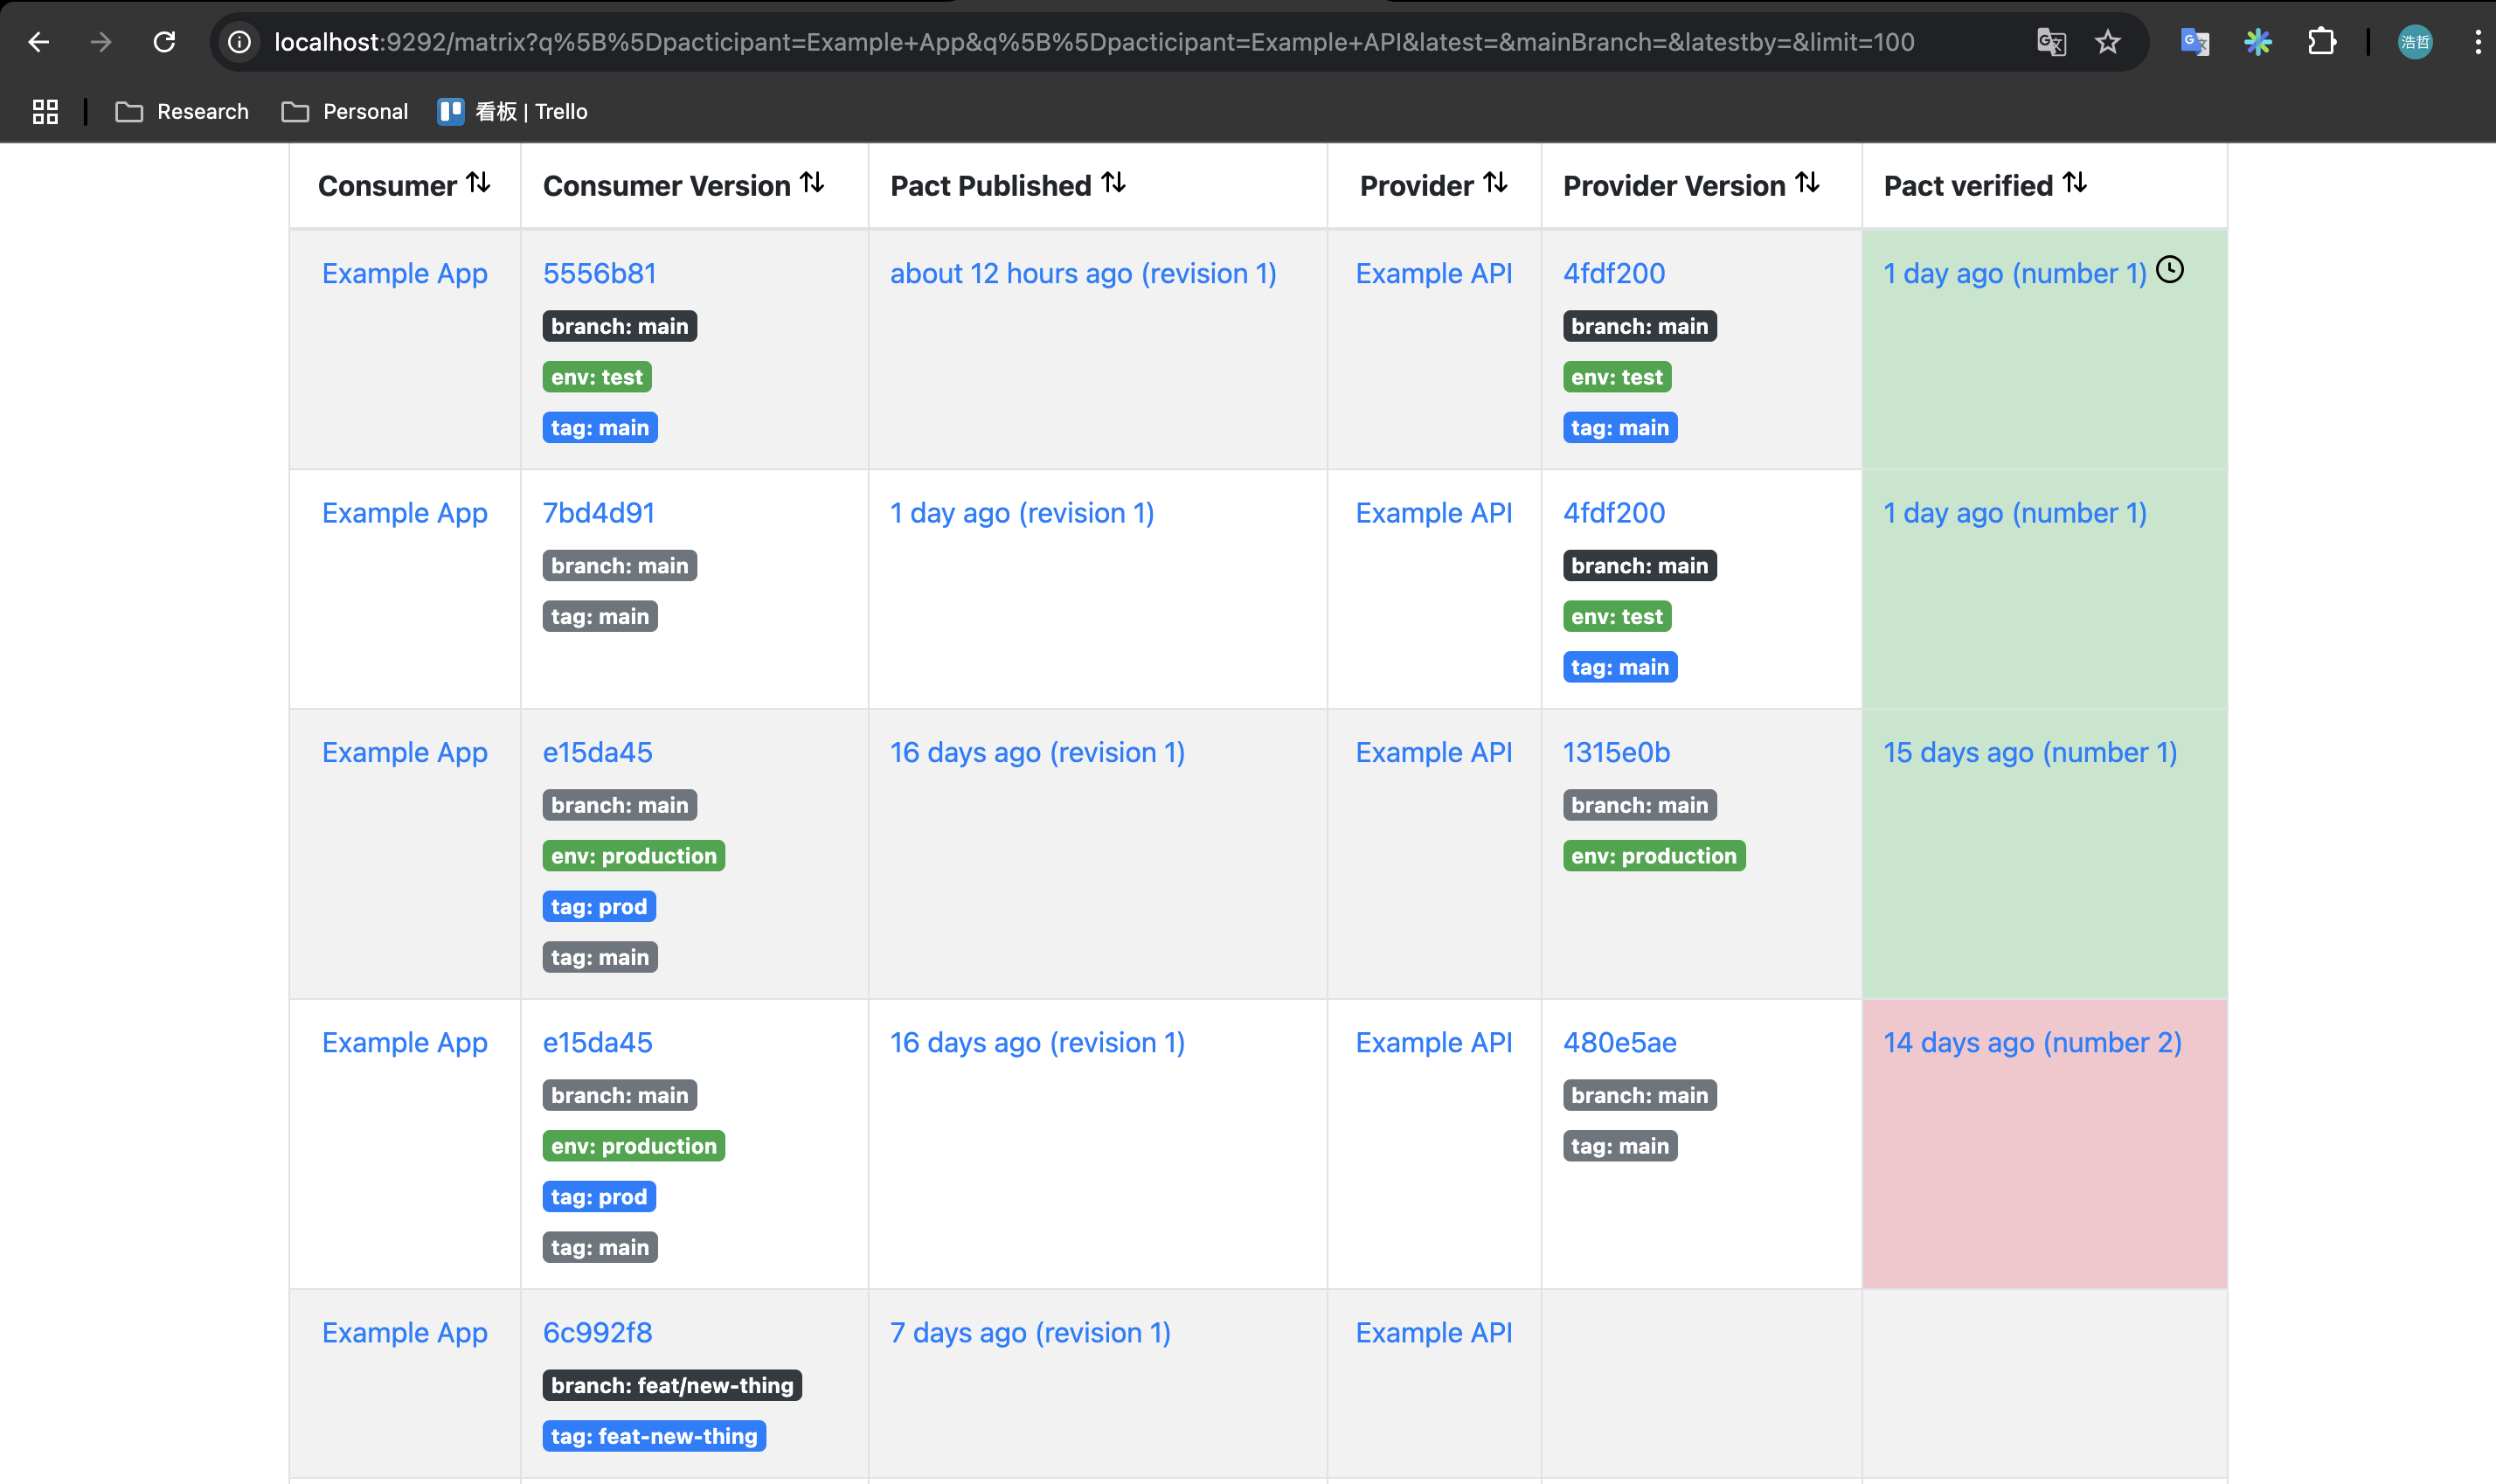The height and width of the screenshot is (1484, 2496).
Task: Open the Chrome profile avatar
Action: 2415,42
